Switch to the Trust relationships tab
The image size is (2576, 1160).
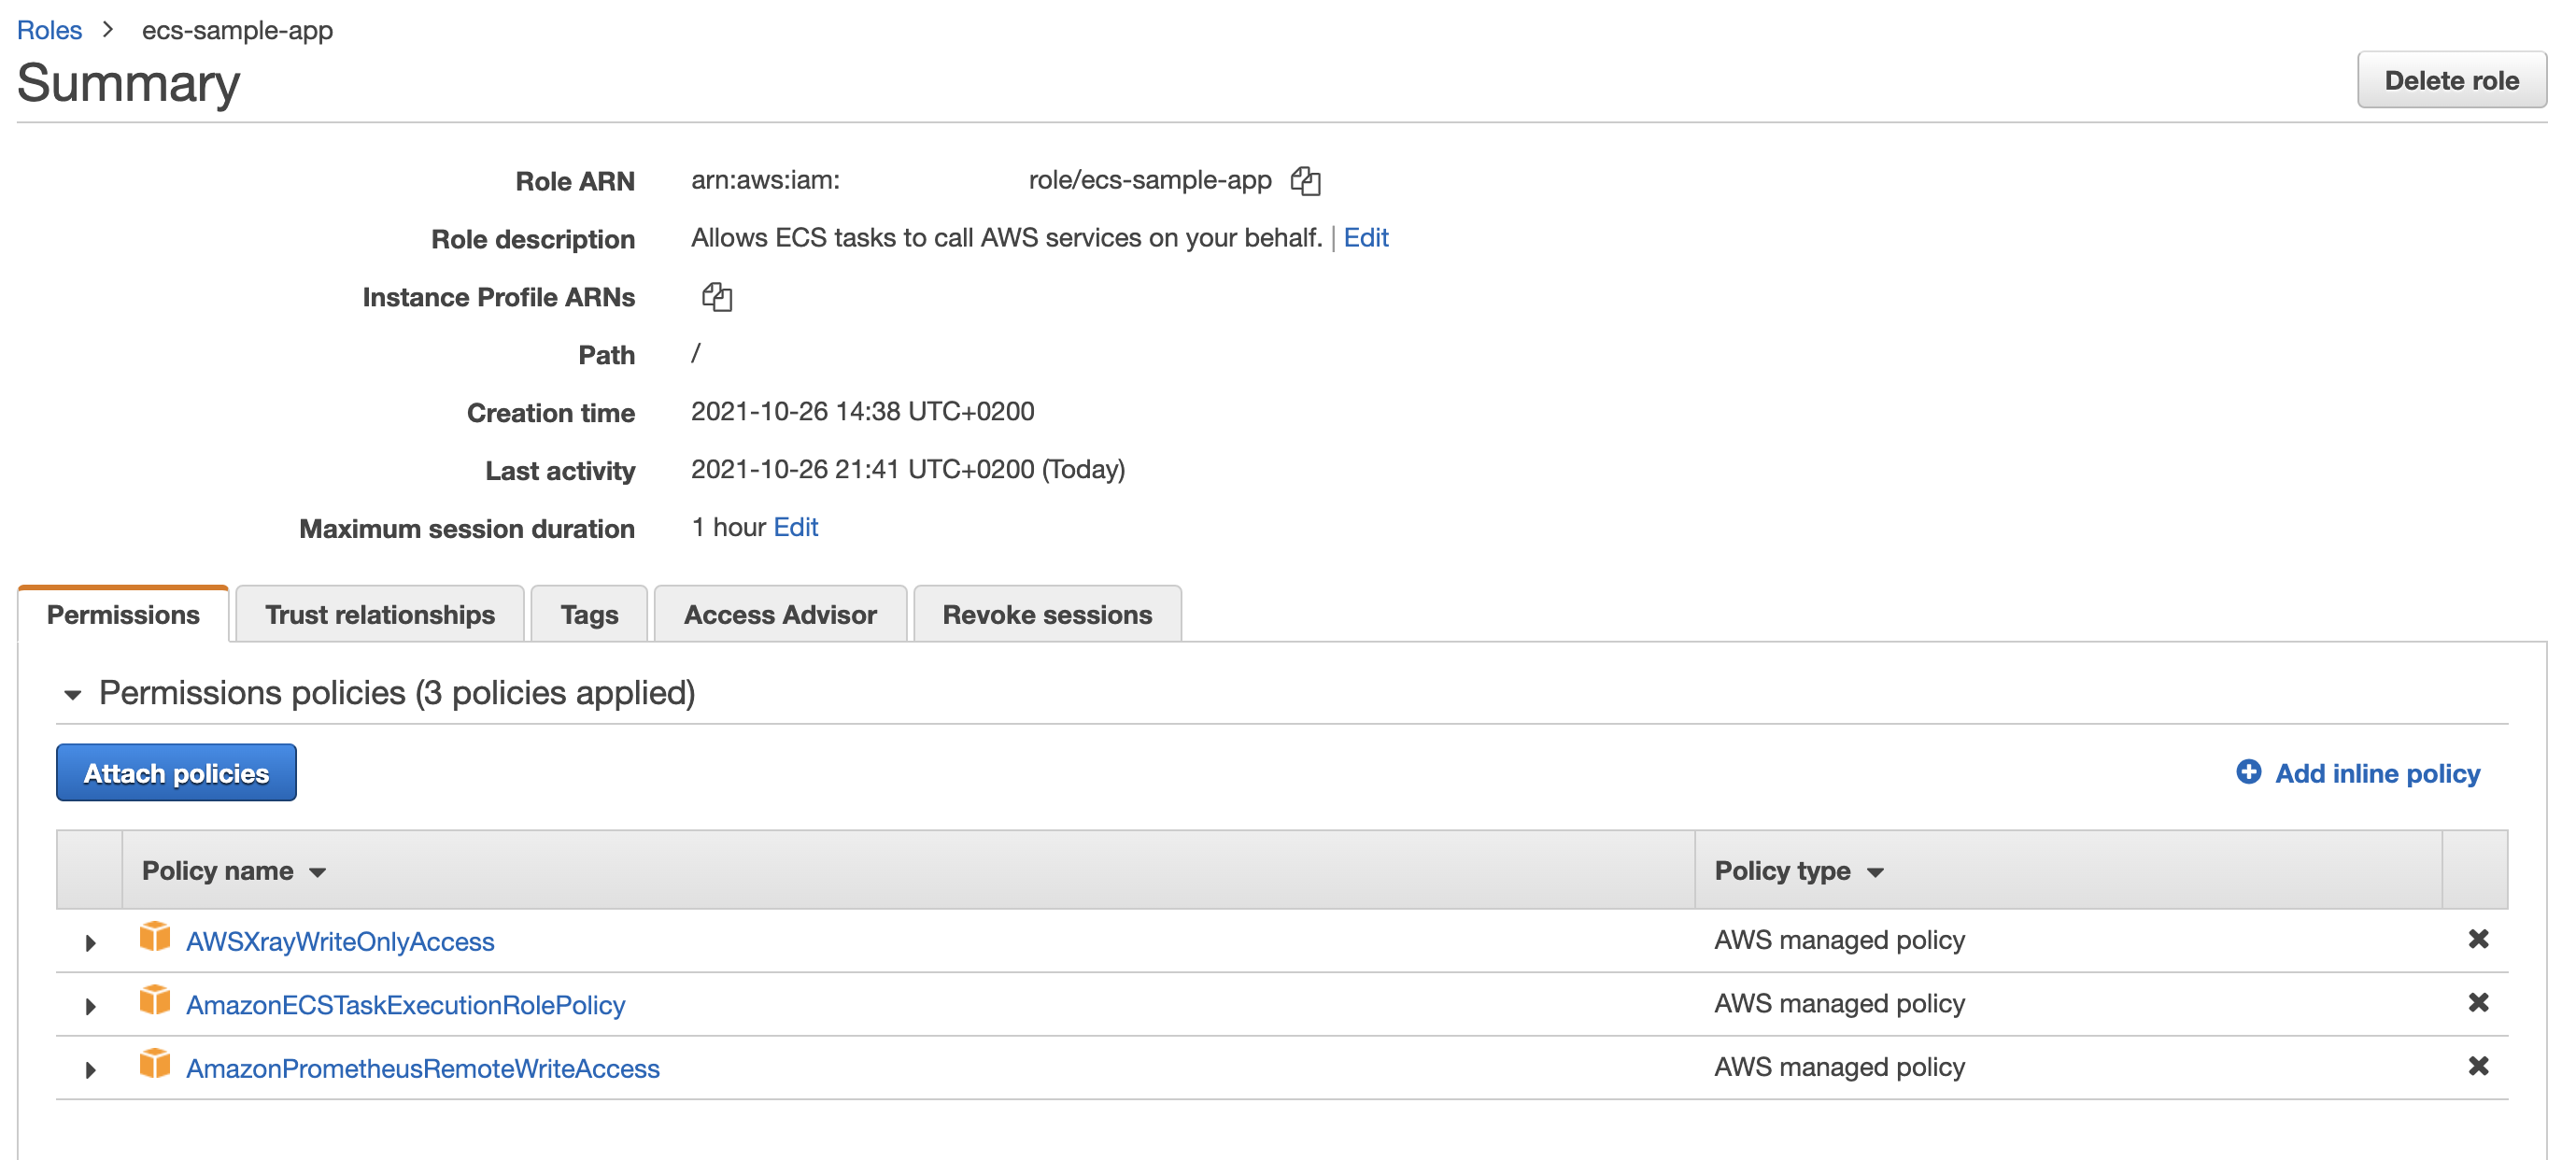coord(379,614)
